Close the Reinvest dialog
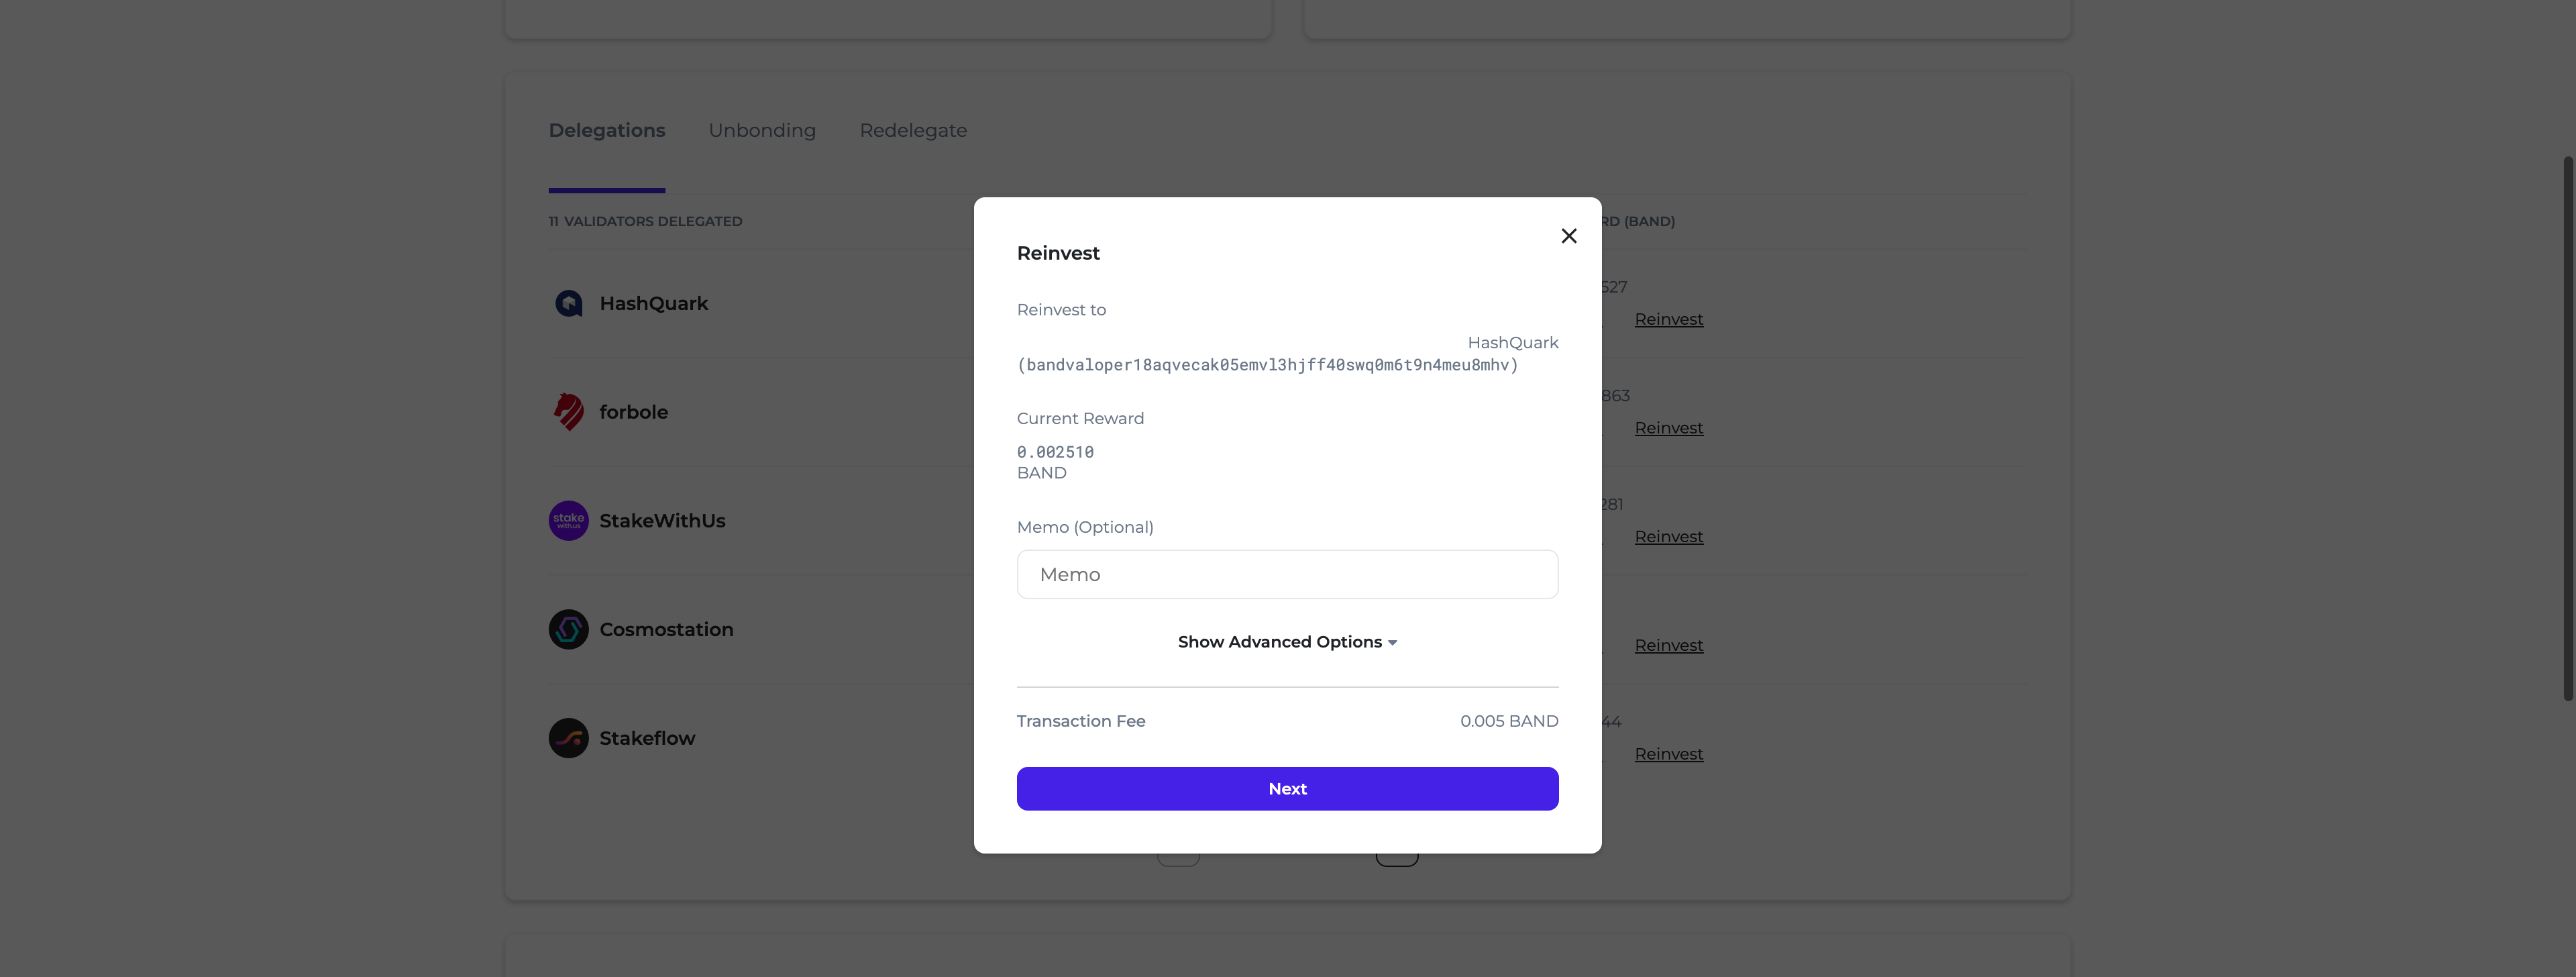 pyautogui.click(x=1568, y=236)
